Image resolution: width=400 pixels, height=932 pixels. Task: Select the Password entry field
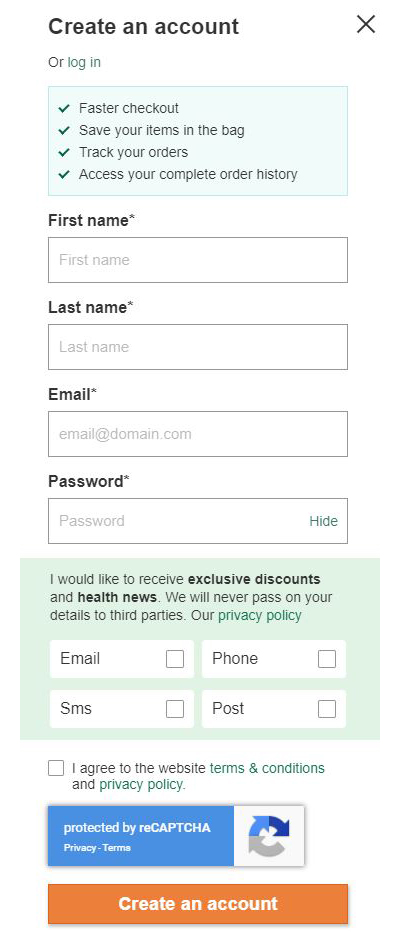198,521
